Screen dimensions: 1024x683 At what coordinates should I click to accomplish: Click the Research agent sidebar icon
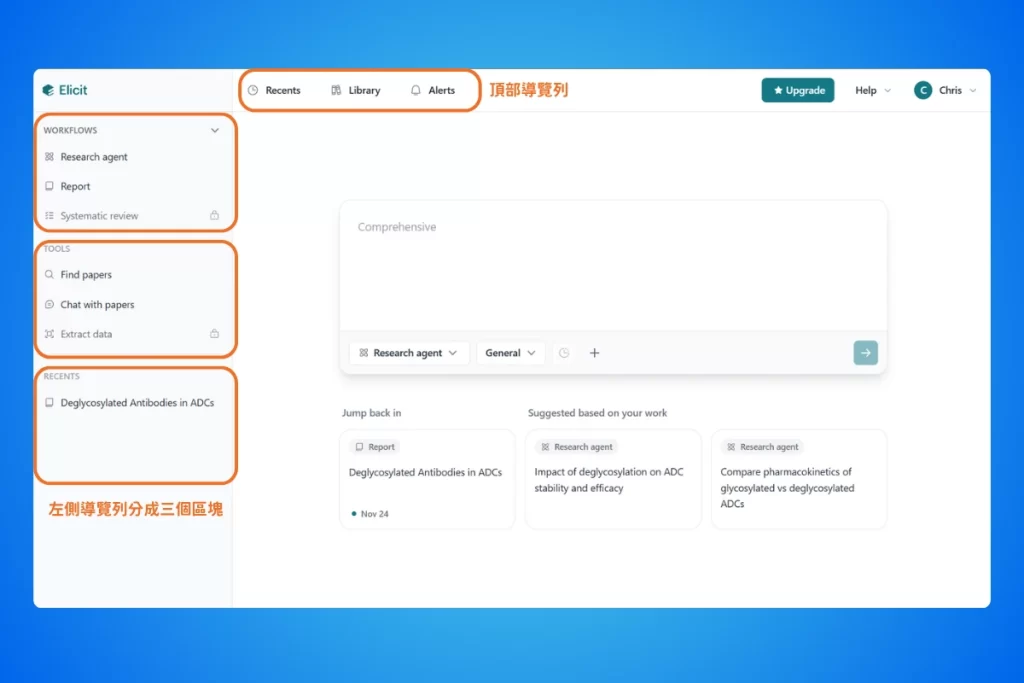click(50, 157)
